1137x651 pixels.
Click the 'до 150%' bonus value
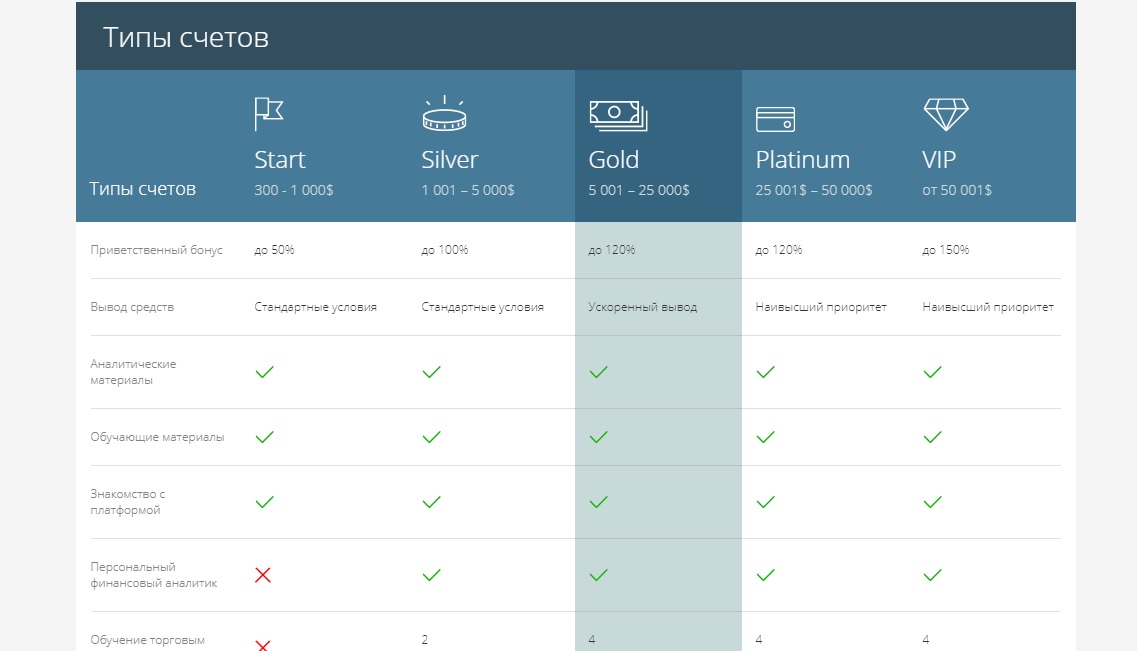tap(946, 249)
